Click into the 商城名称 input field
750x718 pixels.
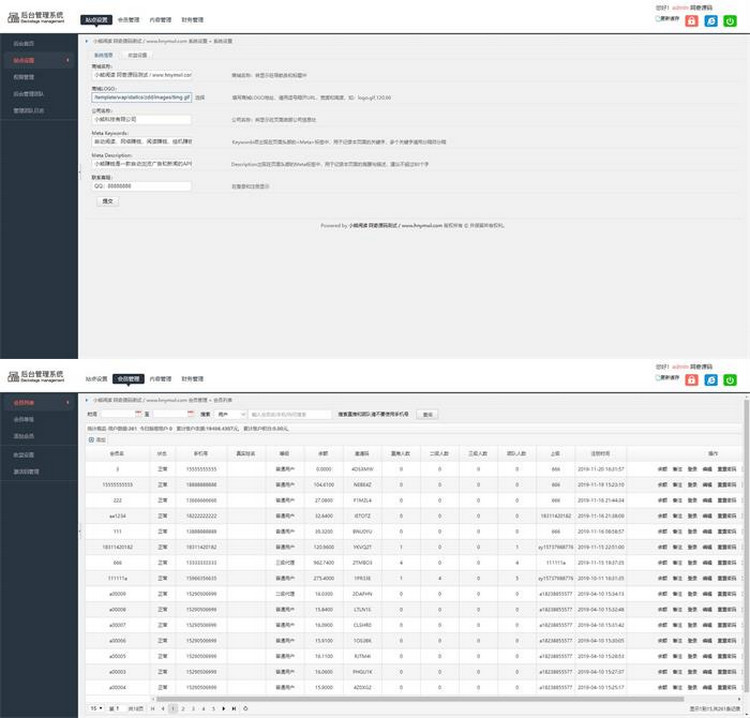tap(142, 75)
